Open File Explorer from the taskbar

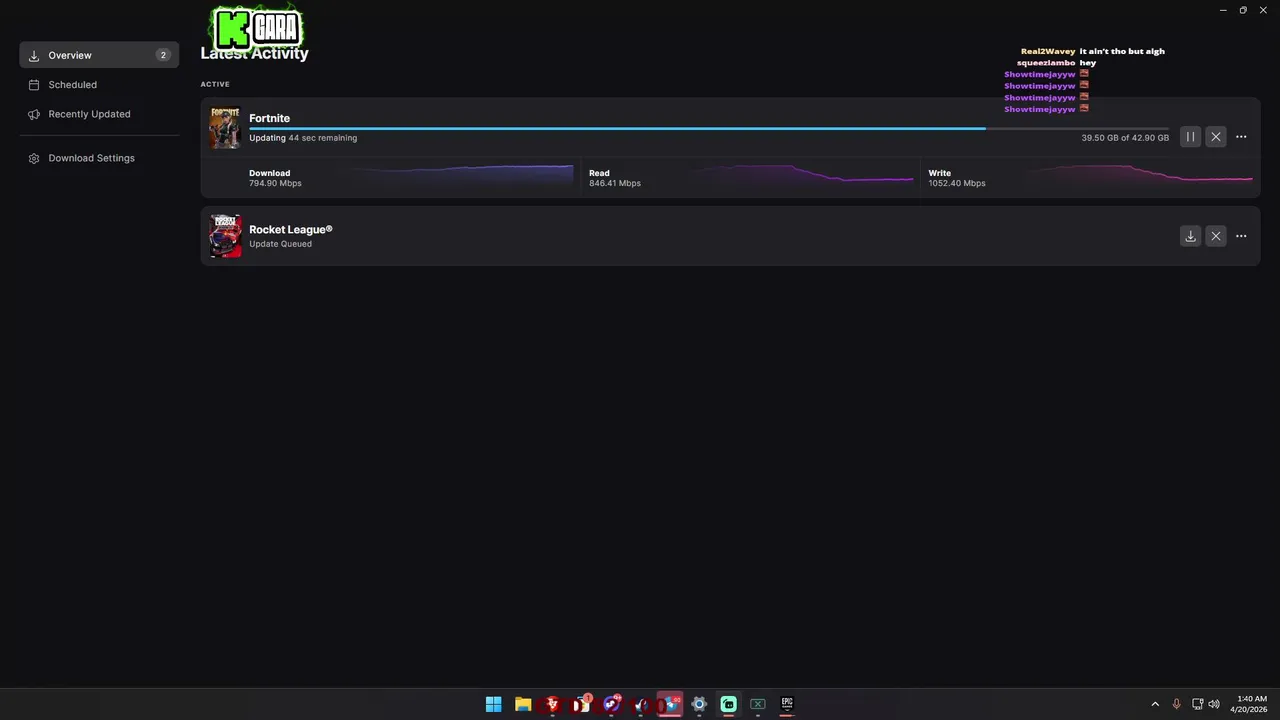523,704
